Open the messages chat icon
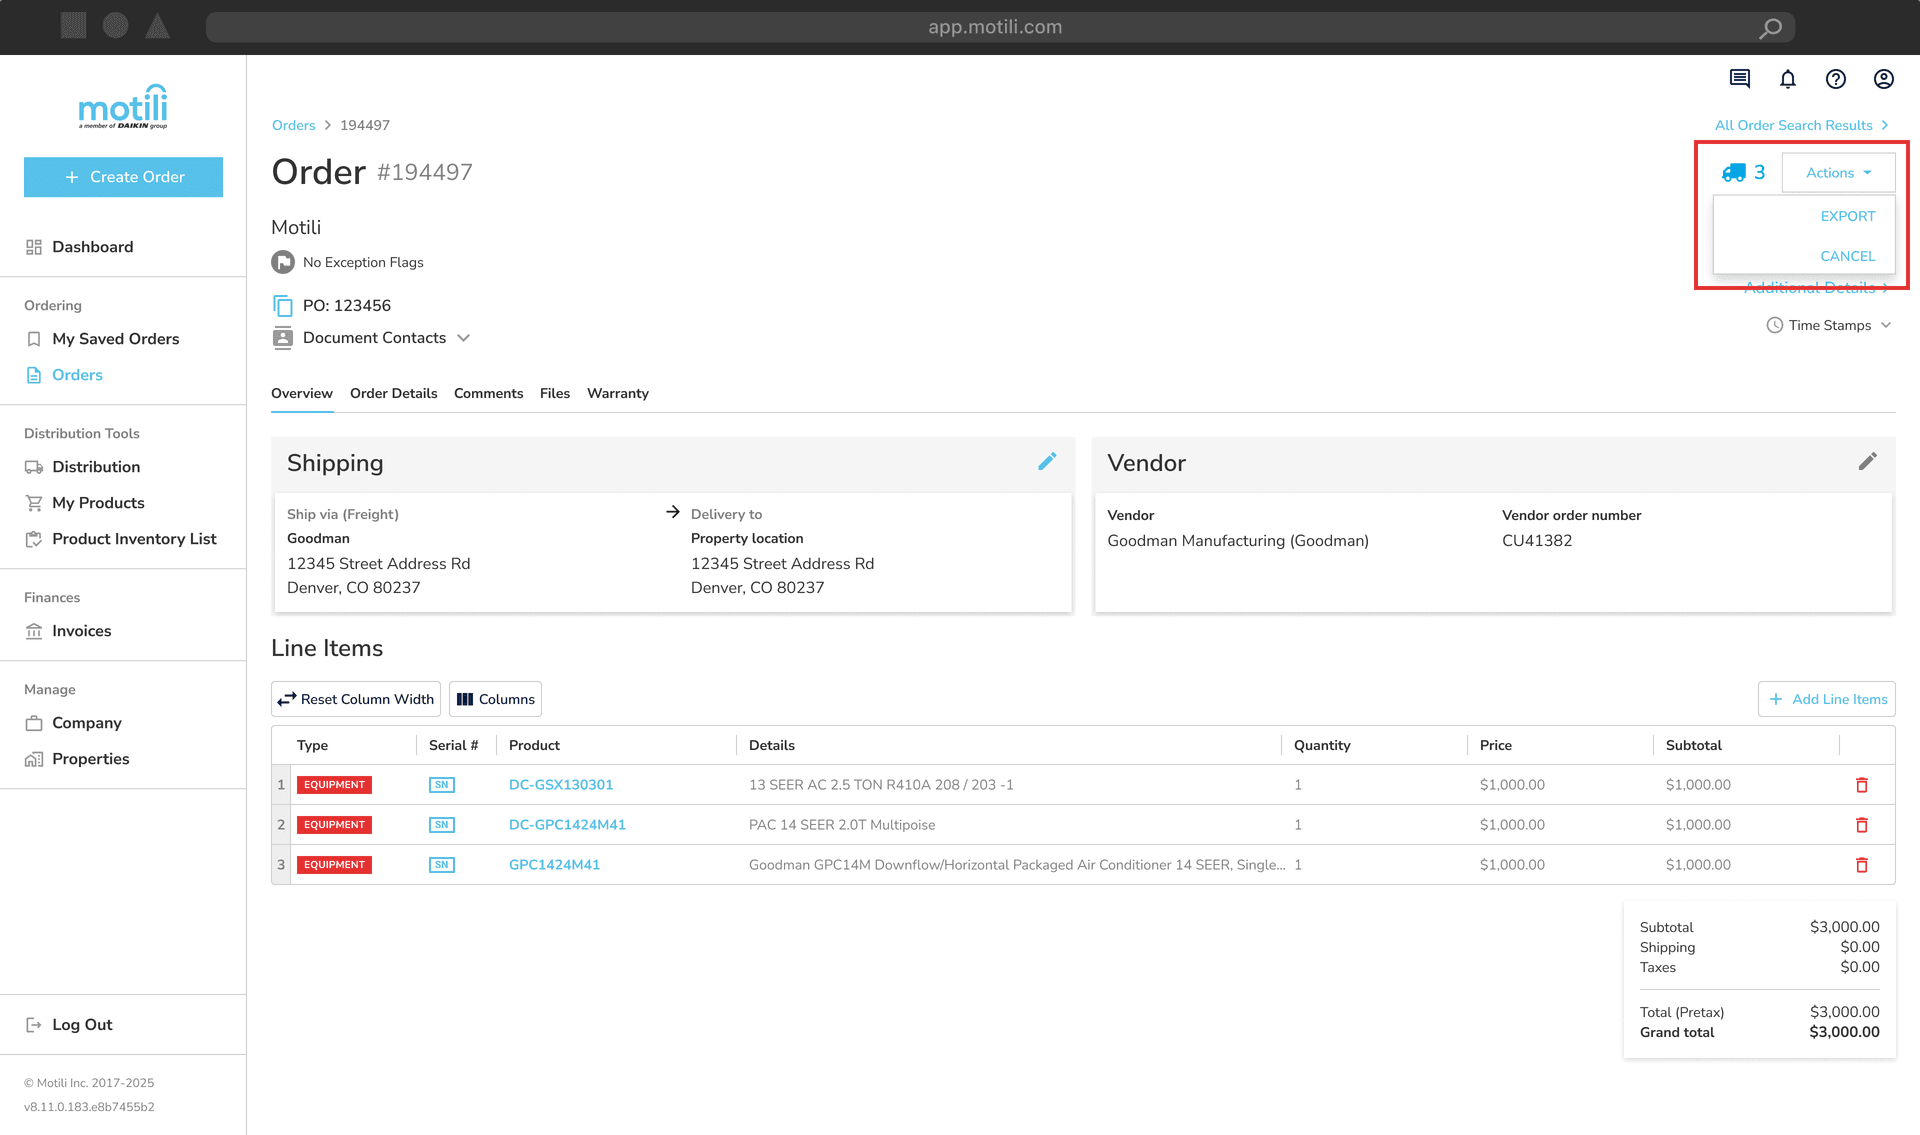 [1740, 79]
